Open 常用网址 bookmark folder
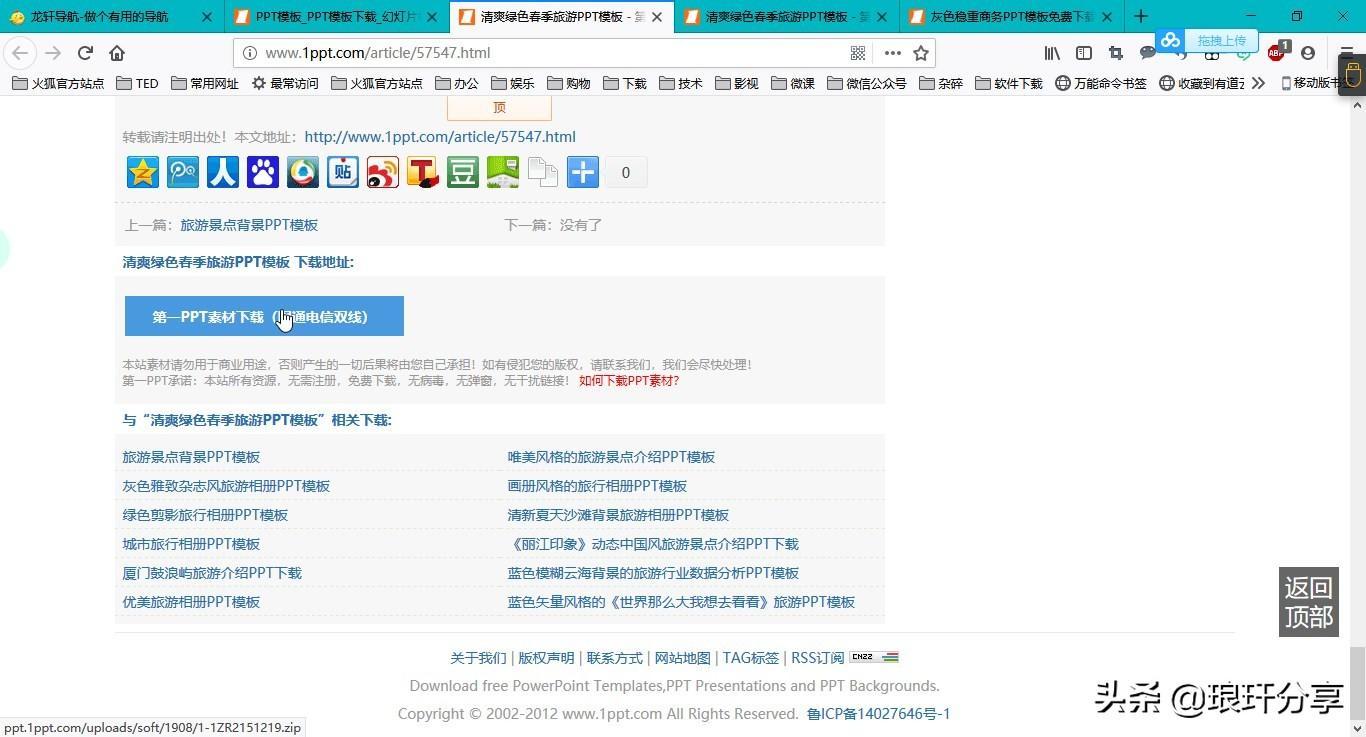This screenshot has height=737, width=1366. click(204, 83)
